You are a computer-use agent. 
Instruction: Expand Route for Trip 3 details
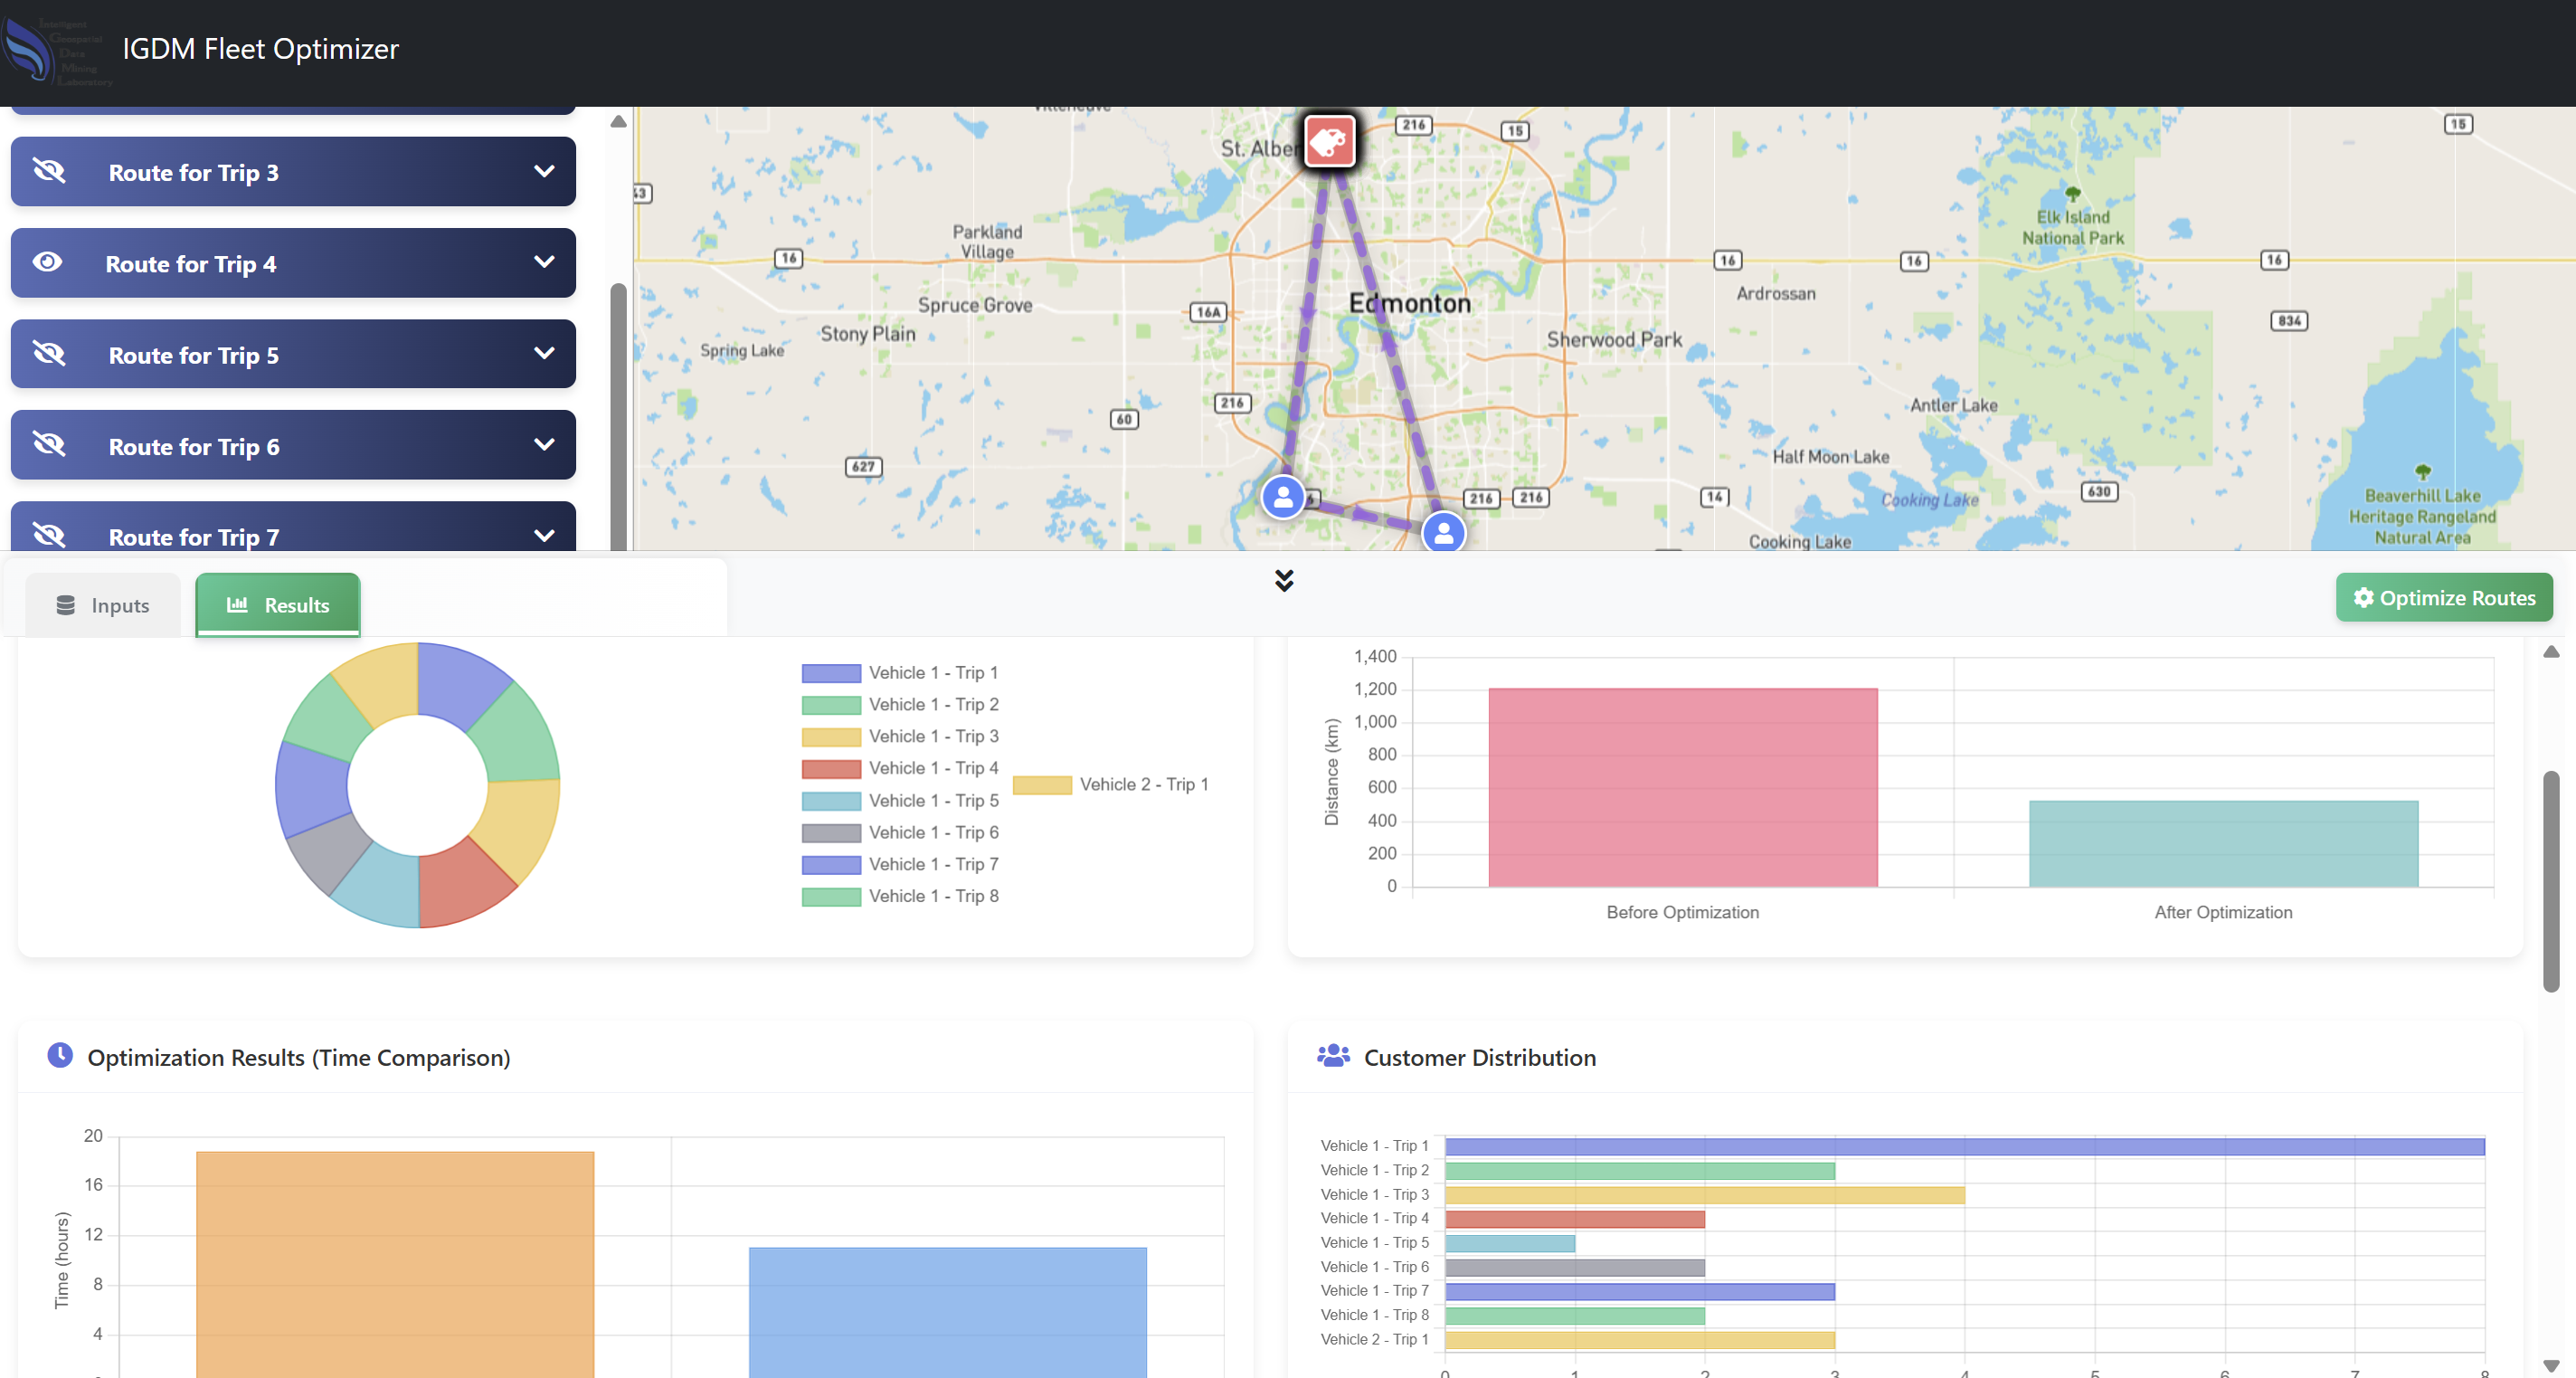544,171
